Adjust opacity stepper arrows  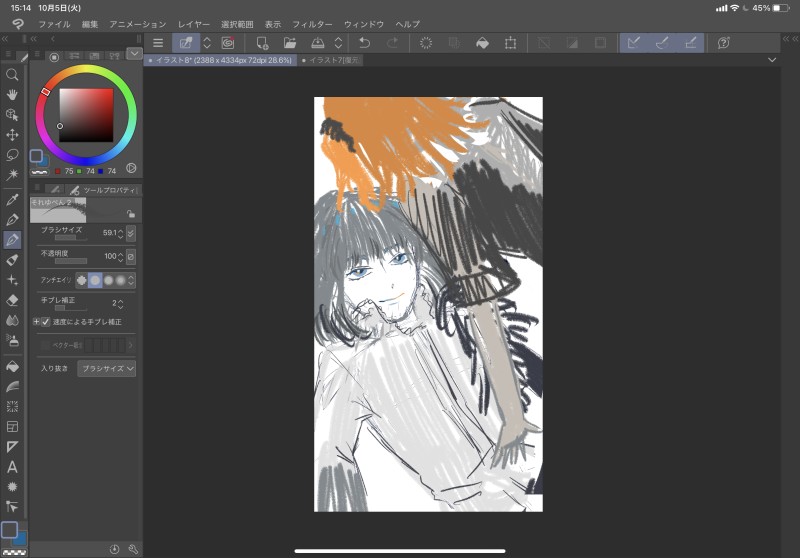click(120, 257)
